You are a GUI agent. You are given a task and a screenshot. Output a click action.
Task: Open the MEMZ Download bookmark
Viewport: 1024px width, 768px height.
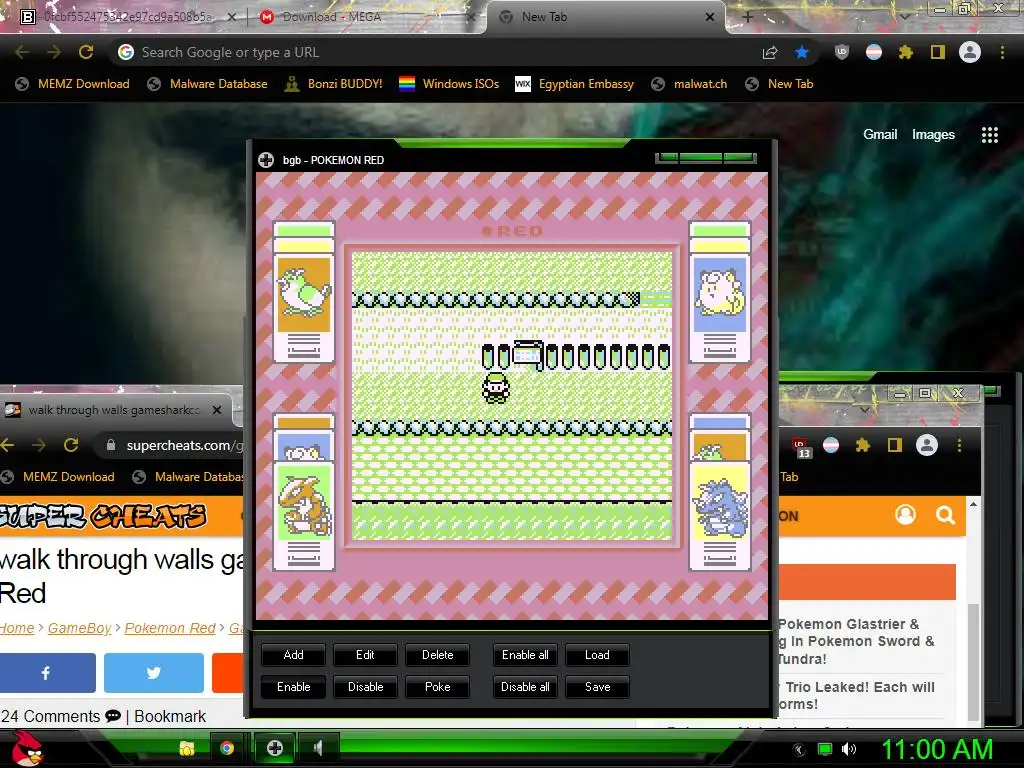click(x=72, y=84)
